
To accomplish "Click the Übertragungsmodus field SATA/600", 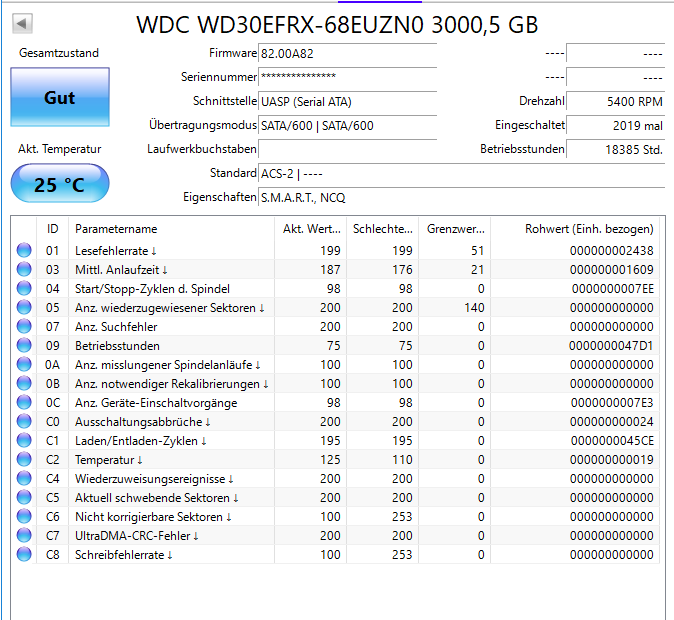I will tap(347, 126).
